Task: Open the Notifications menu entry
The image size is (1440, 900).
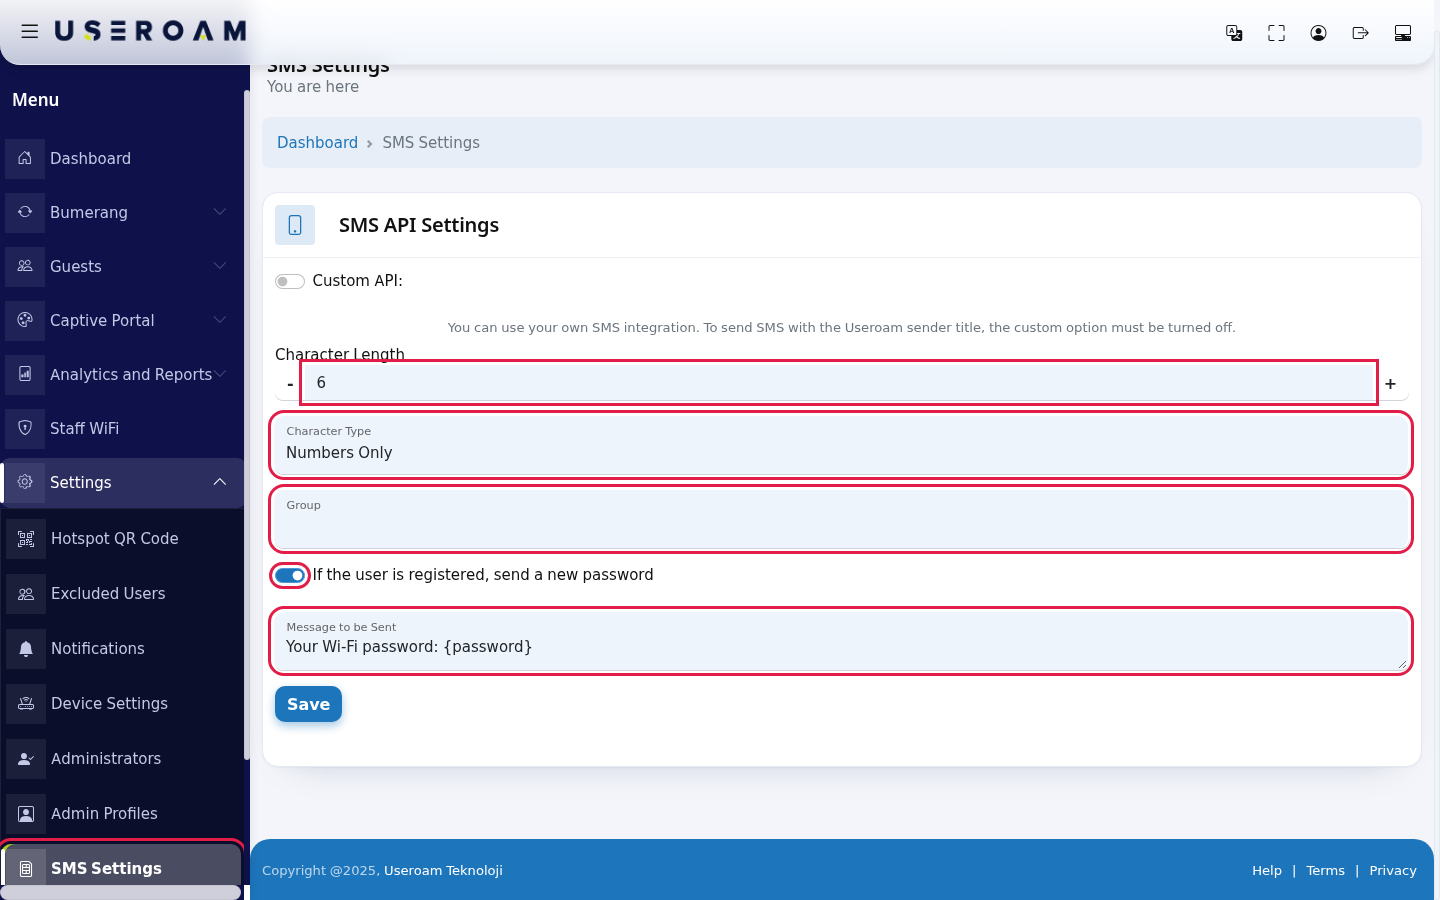Action: click(122, 648)
